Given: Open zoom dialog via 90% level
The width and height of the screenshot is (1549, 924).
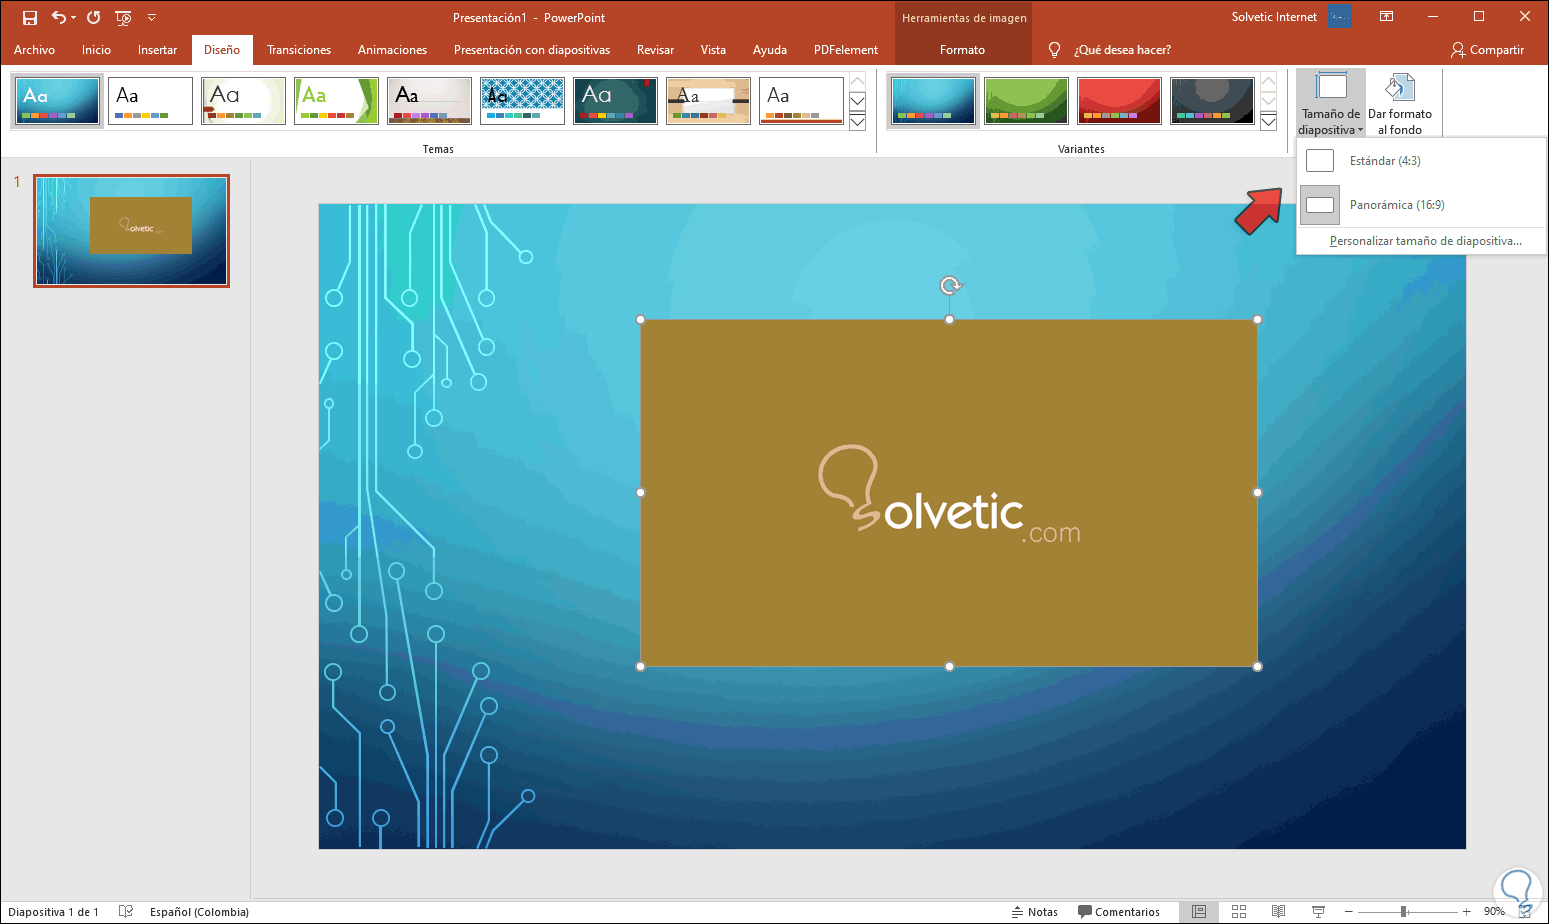Looking at the screenshot, I should click(x=1494, y=912).
